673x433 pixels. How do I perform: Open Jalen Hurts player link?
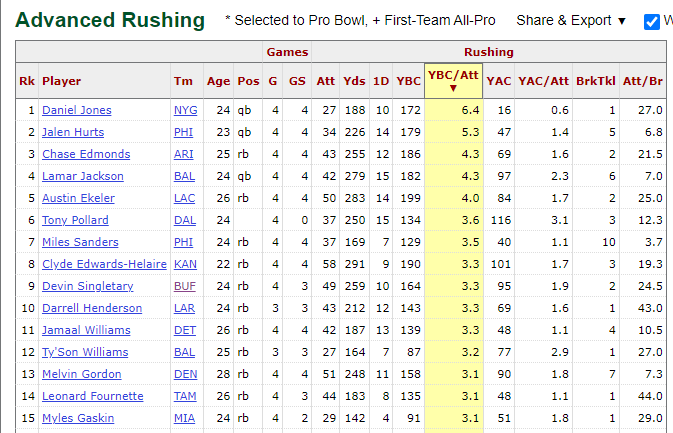point(72,132)
